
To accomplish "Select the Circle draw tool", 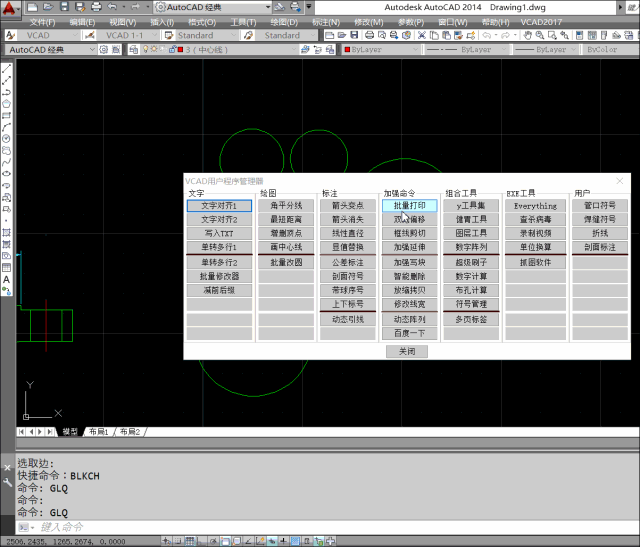I will point(7,138).
